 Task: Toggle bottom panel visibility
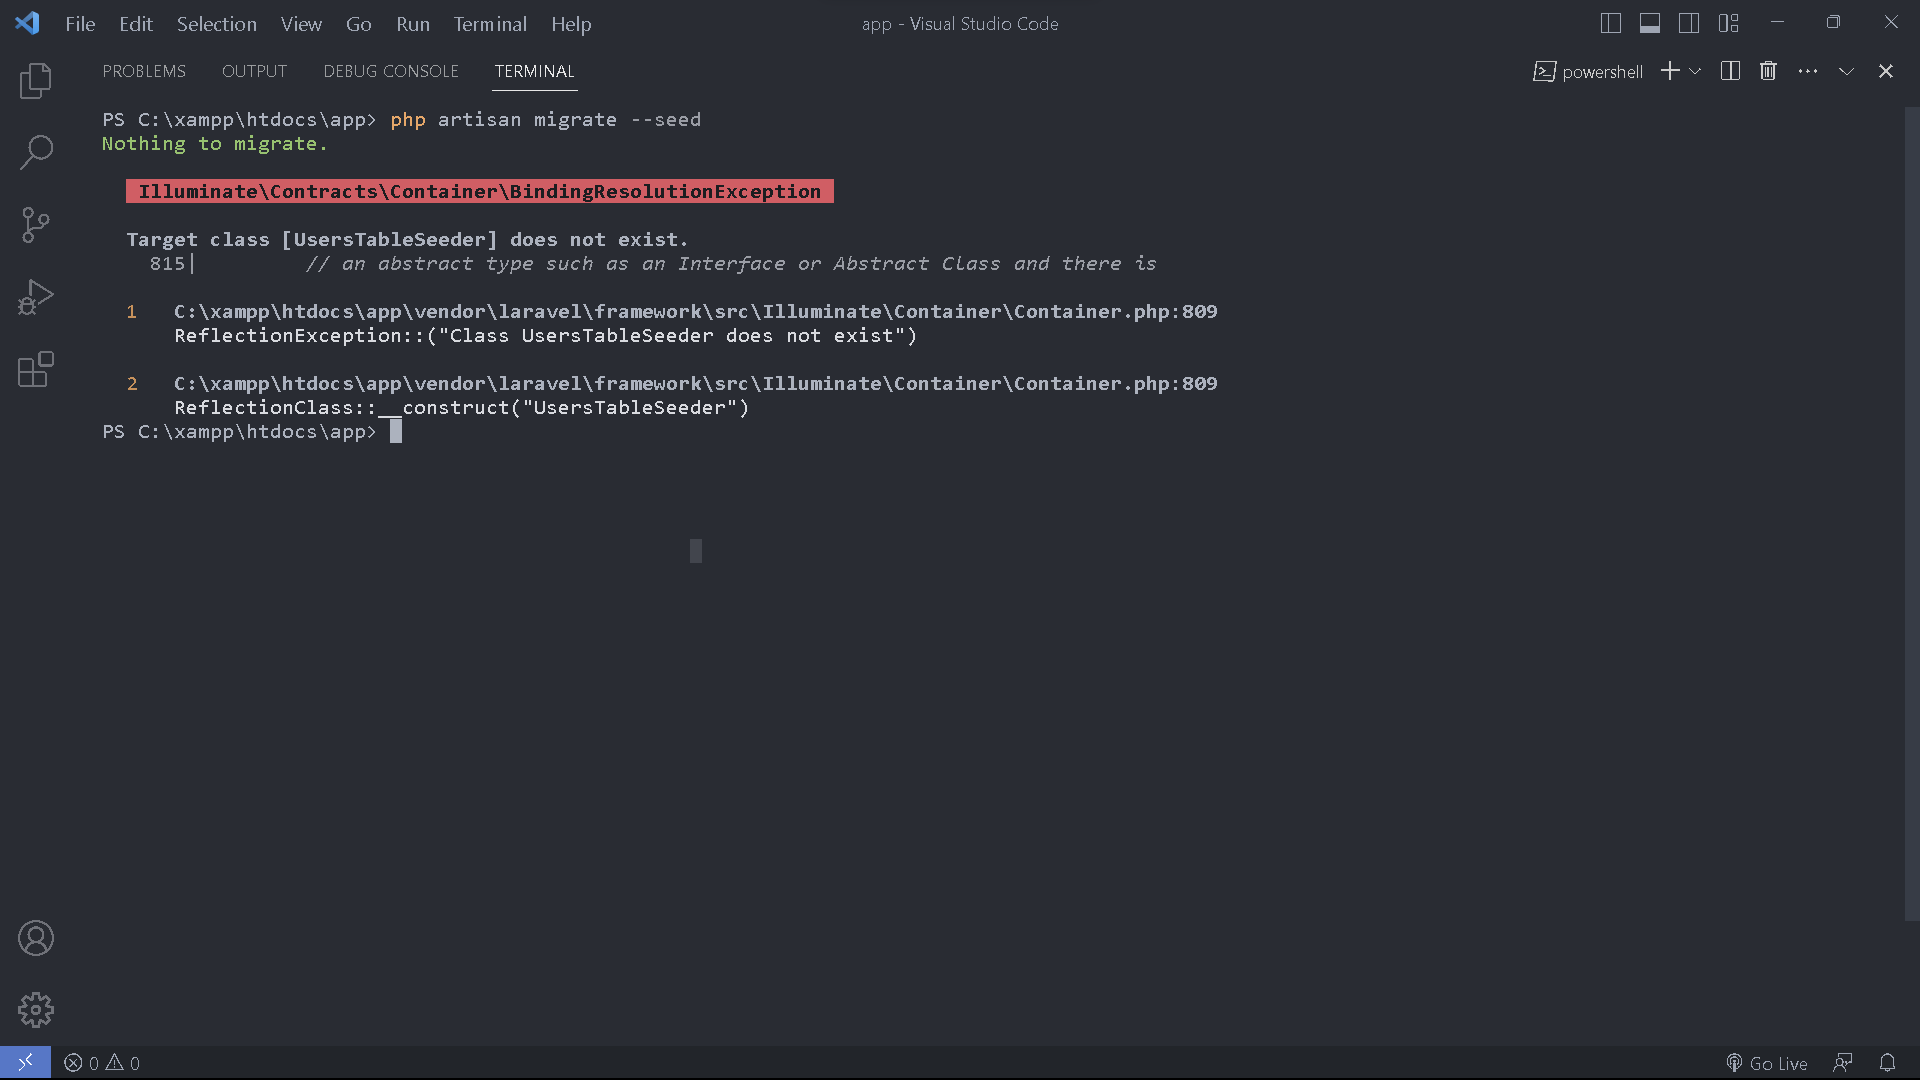pos(1650,23)
